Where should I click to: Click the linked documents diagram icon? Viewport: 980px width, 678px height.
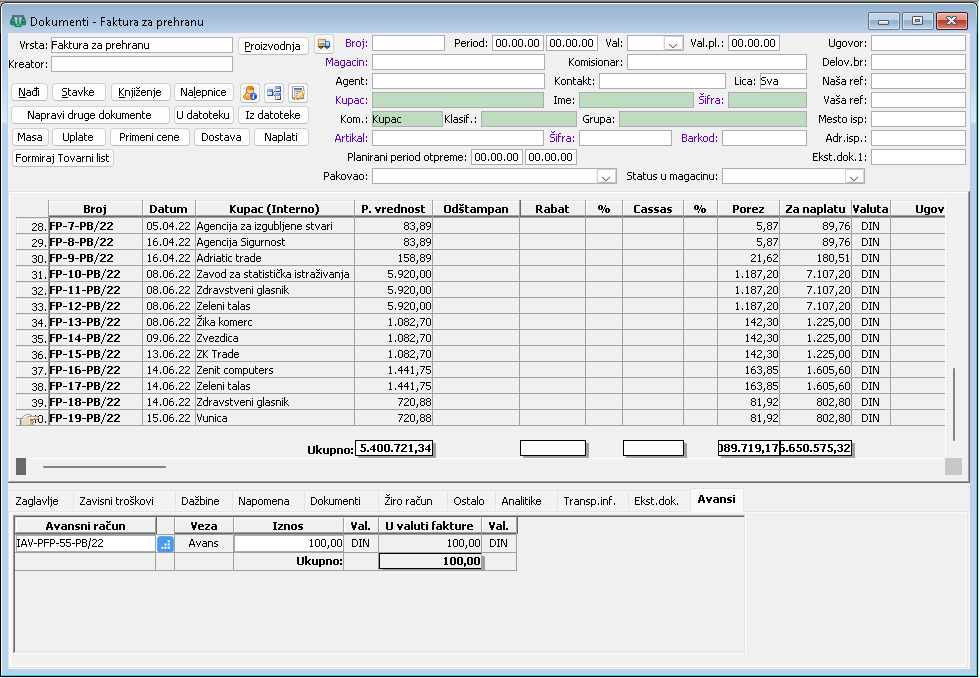[274, 92]
